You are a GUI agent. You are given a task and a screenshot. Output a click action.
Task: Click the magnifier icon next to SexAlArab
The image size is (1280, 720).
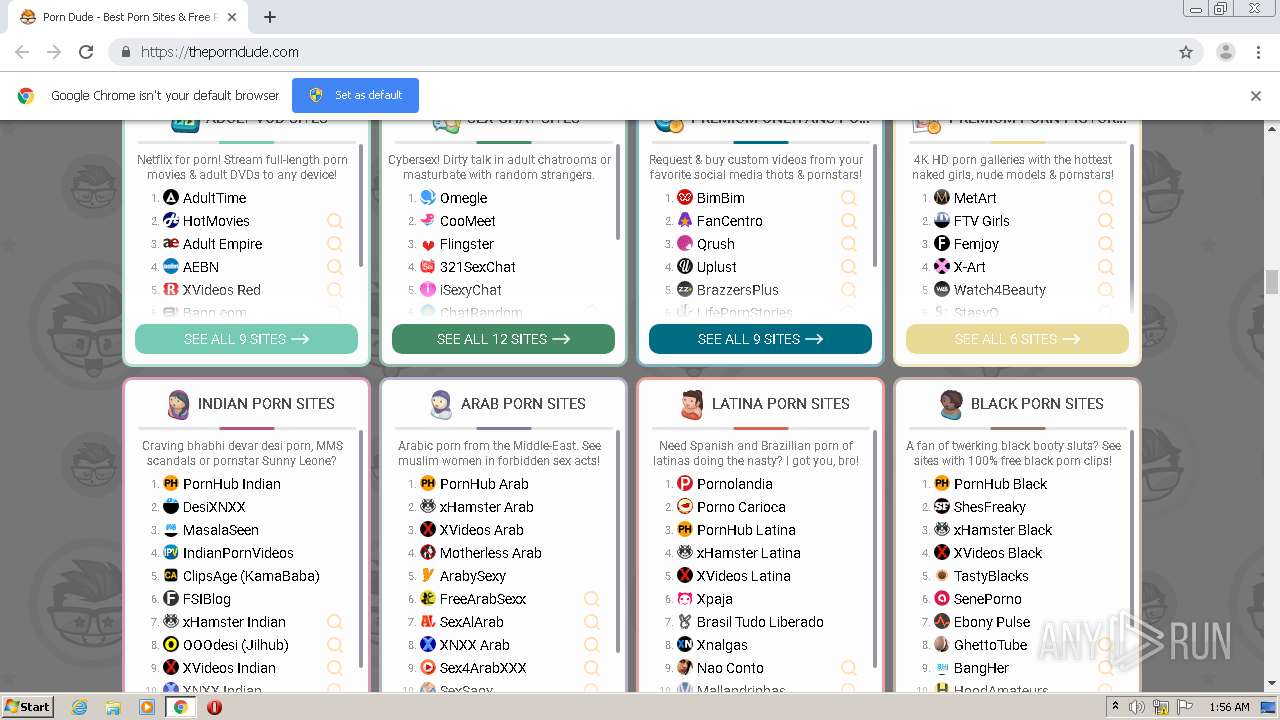pyautogui.click(x=592, y=622)
